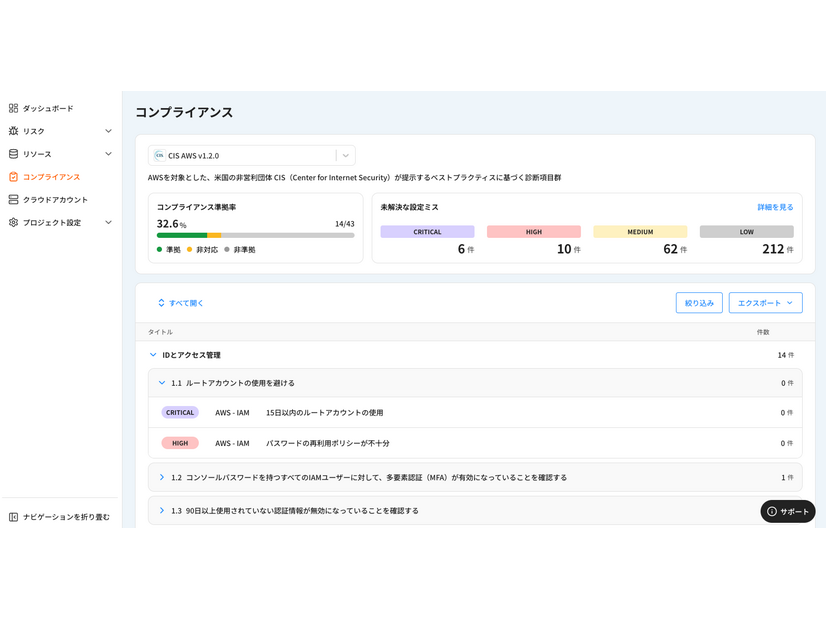The height and width of the screenshot is (620, 826).
Task: Toggle the LOW severity badge filter
Action: (x=746, y=231)
